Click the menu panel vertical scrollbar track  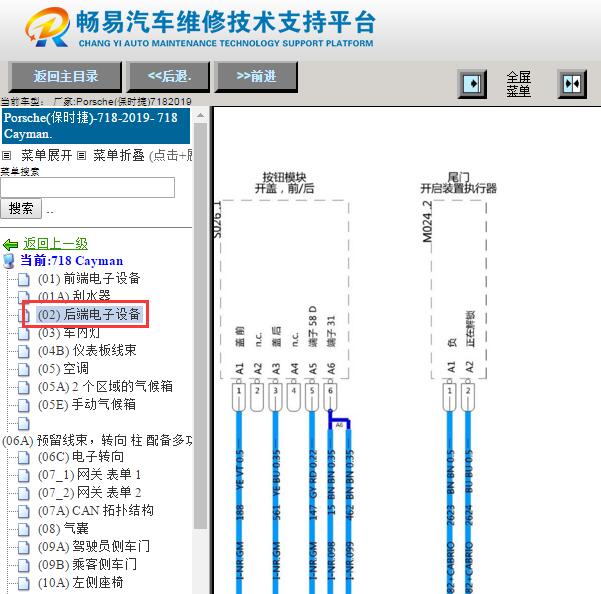coord(200,326)
